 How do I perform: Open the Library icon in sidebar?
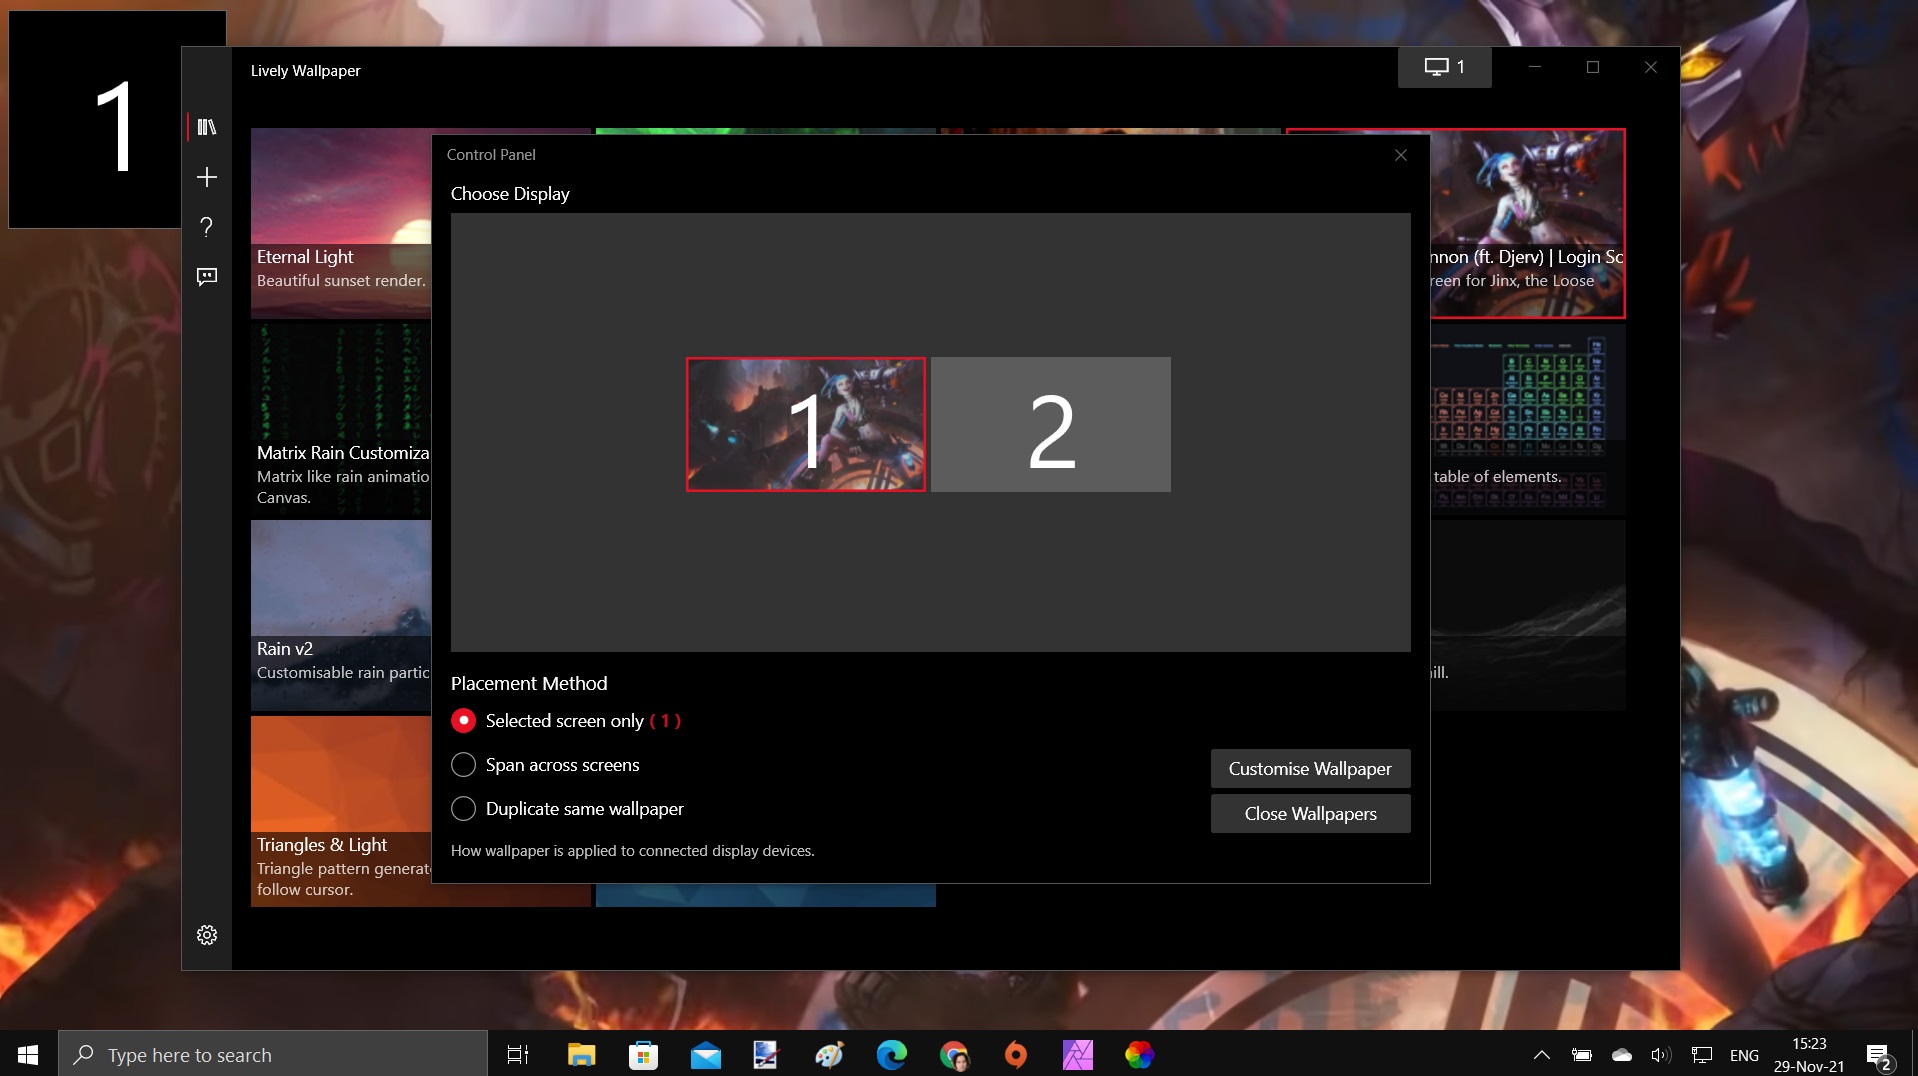pyautogui.click(x=207, y=127)
